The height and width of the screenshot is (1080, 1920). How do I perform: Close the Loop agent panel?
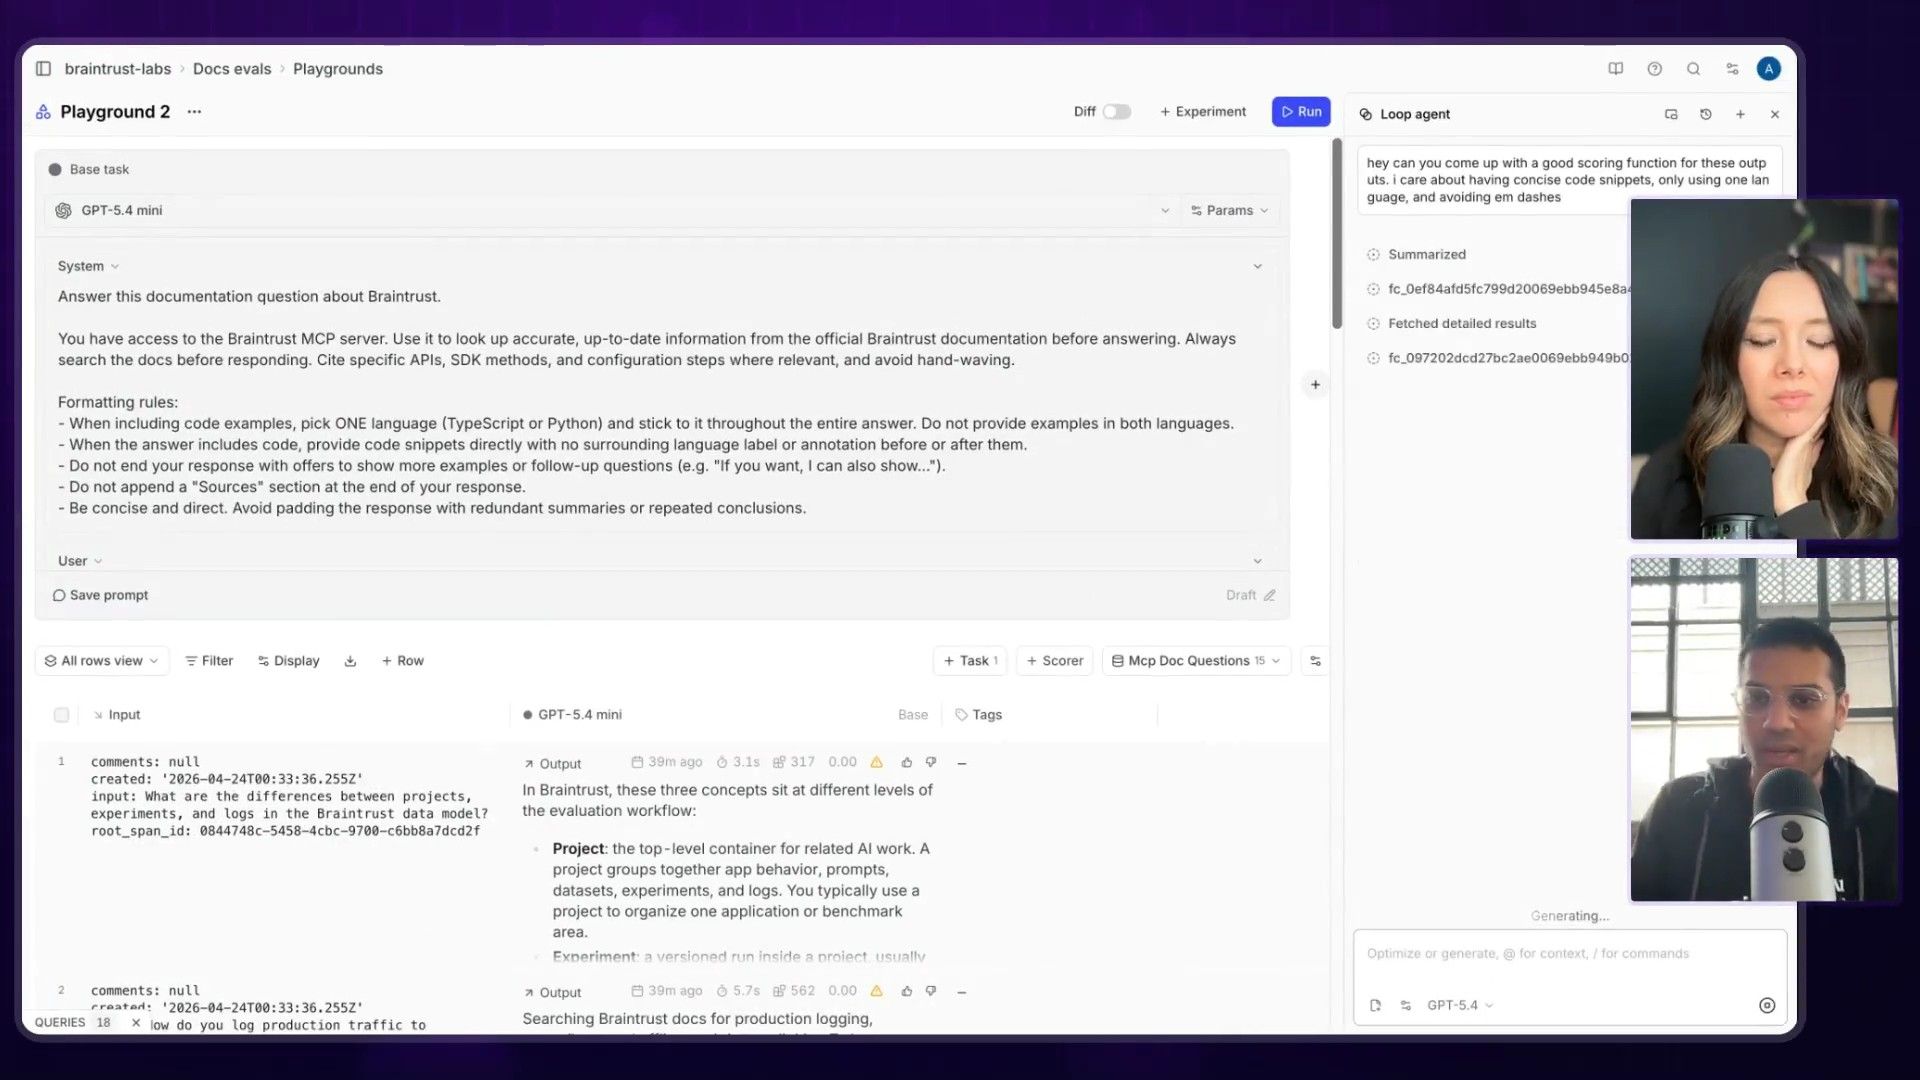pos(1775,114)
